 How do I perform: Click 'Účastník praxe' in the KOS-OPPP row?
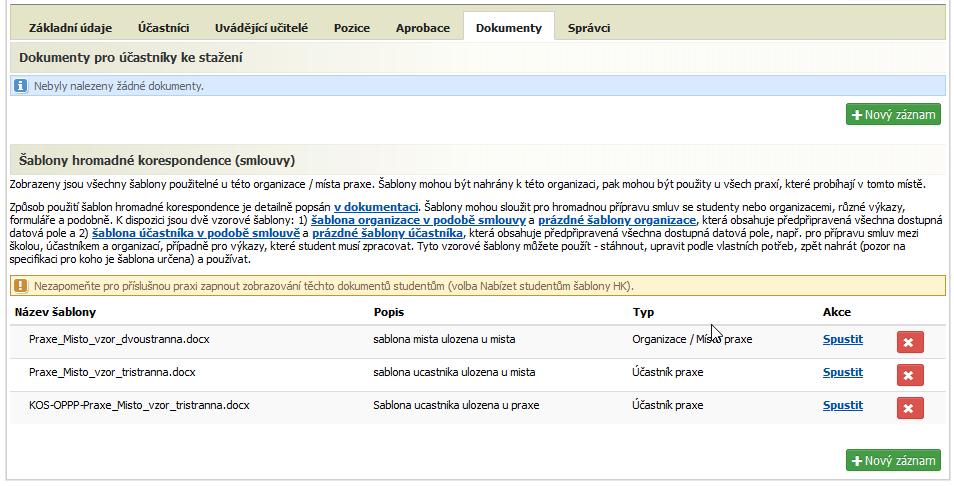coord(667,405)
